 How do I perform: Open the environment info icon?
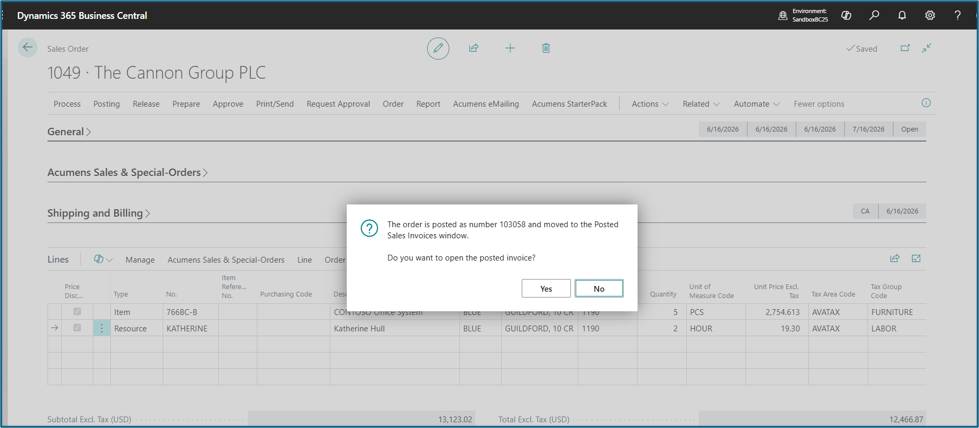pyautogui.click(x=782, y=16)
